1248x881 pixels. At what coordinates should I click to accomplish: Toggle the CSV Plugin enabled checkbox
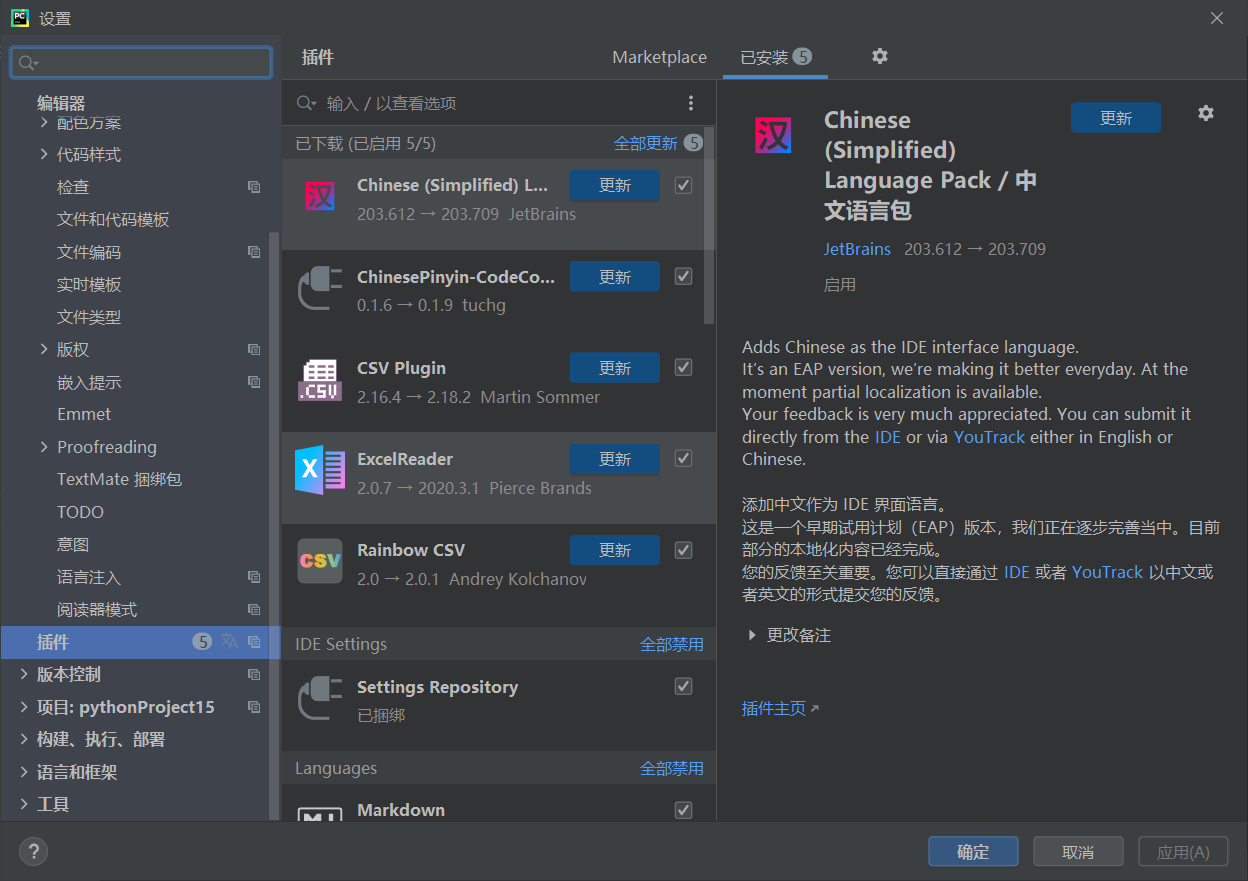click(x=684, y=367)
